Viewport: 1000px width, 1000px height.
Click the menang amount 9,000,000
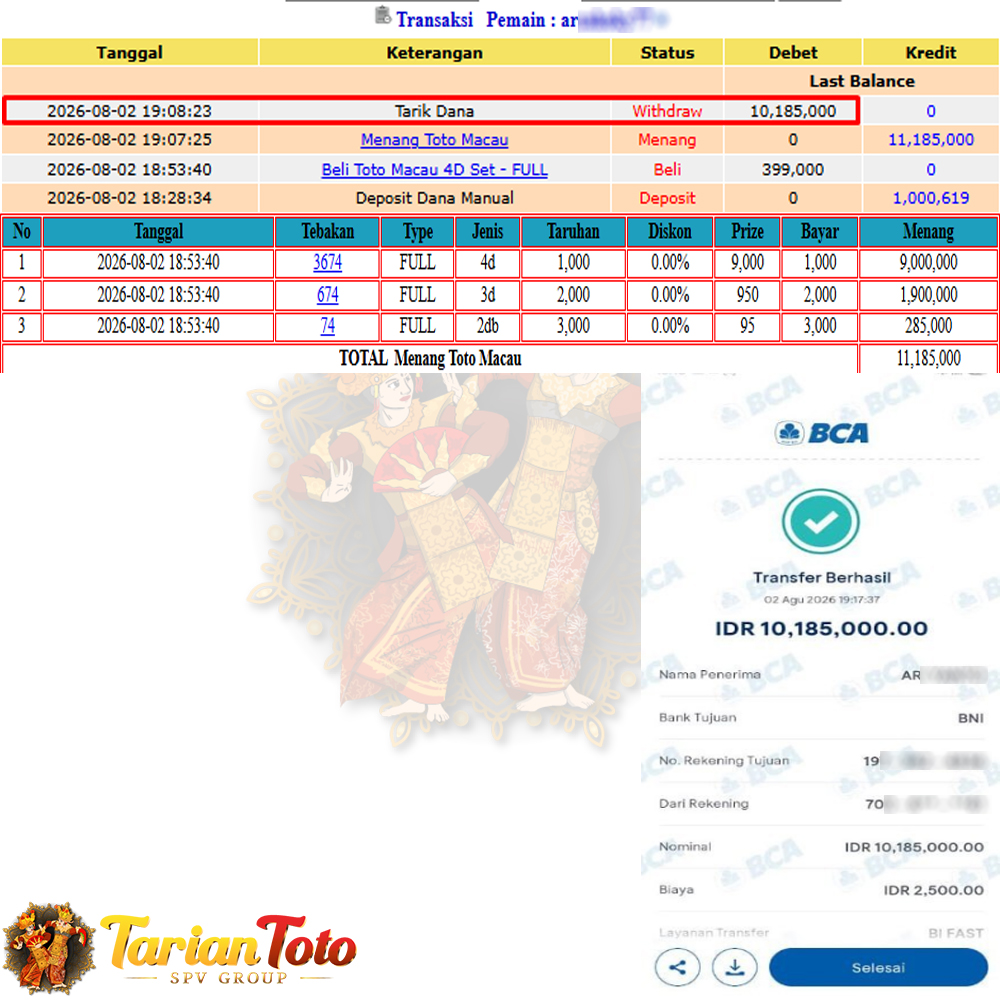click(x=928, y=262)
